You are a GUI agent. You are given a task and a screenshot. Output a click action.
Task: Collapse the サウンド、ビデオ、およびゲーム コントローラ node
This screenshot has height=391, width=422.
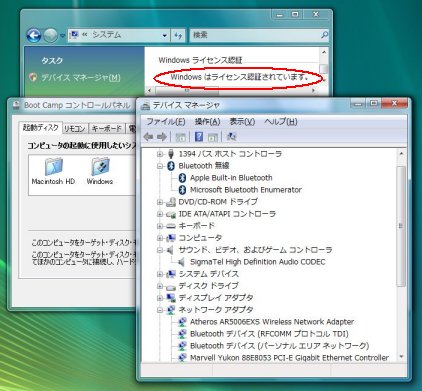click(160, 250)
